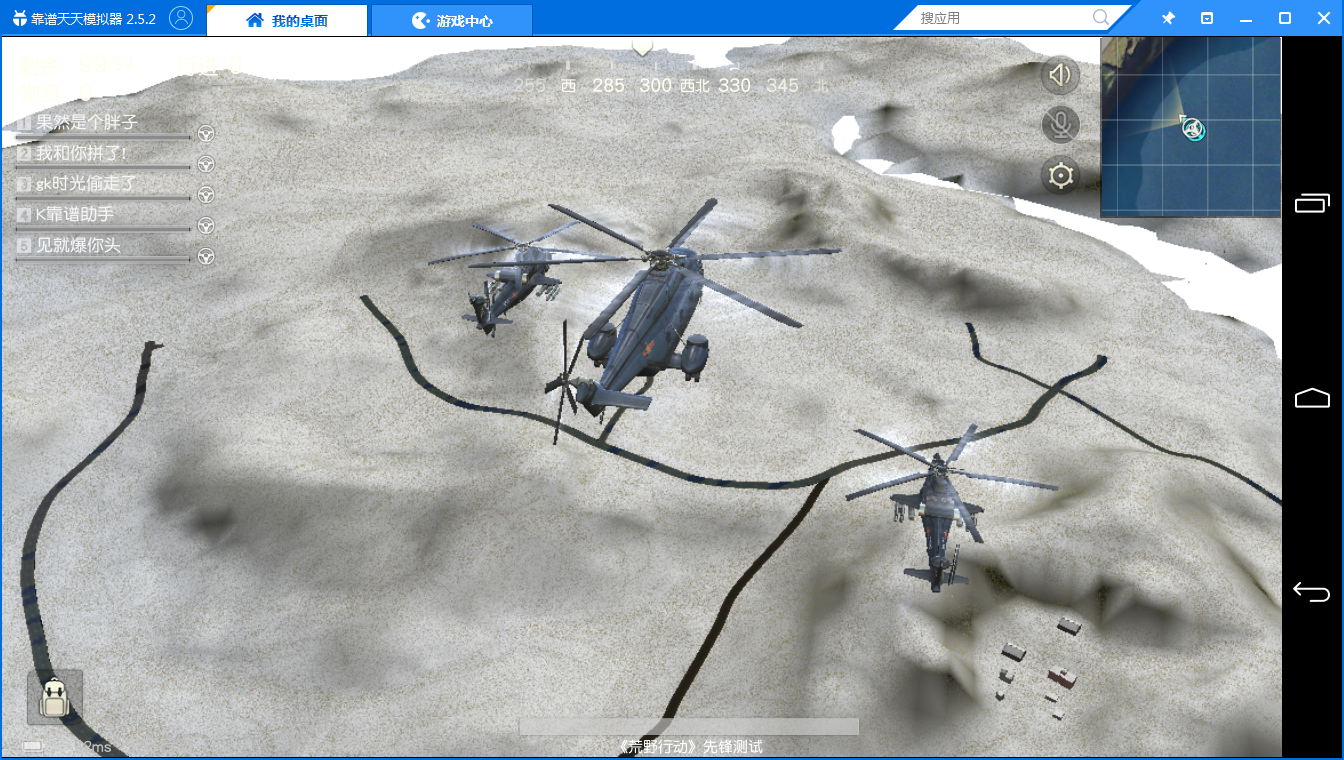Open the backpack inventory icon
The image size is (1344, 760).
54,697
